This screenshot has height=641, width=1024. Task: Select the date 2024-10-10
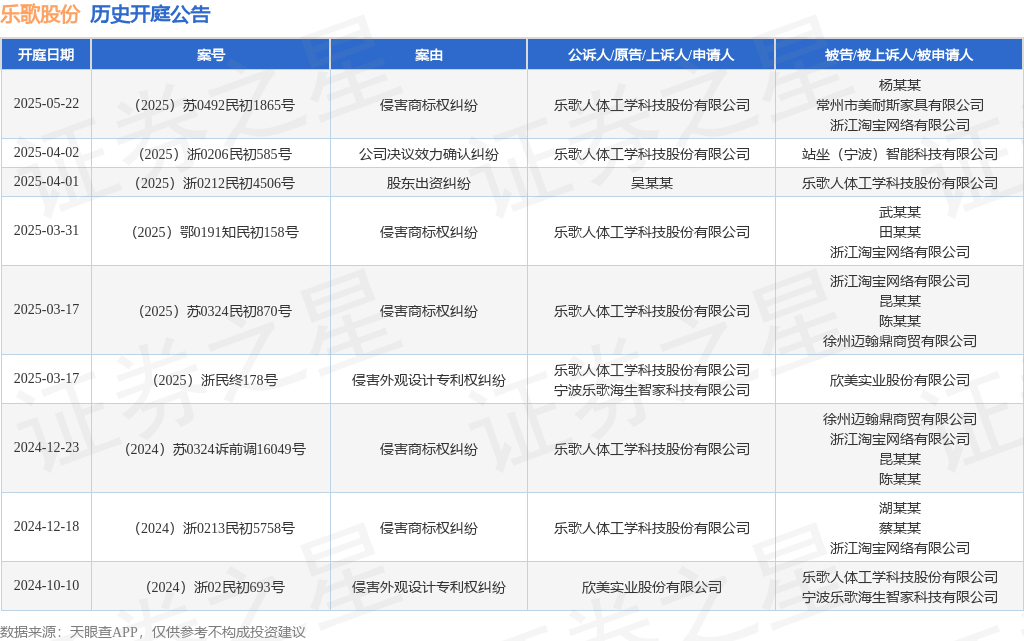pos(46,585)
